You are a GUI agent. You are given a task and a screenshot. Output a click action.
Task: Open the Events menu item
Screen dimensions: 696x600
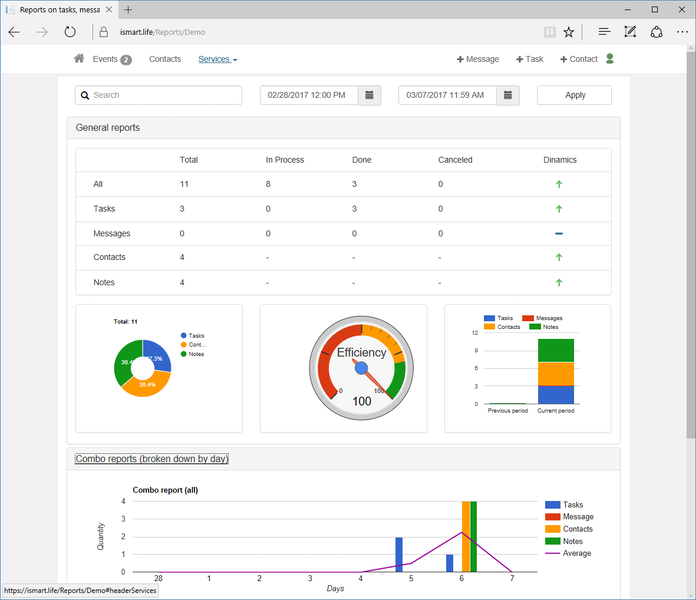[x=111, y=59]
